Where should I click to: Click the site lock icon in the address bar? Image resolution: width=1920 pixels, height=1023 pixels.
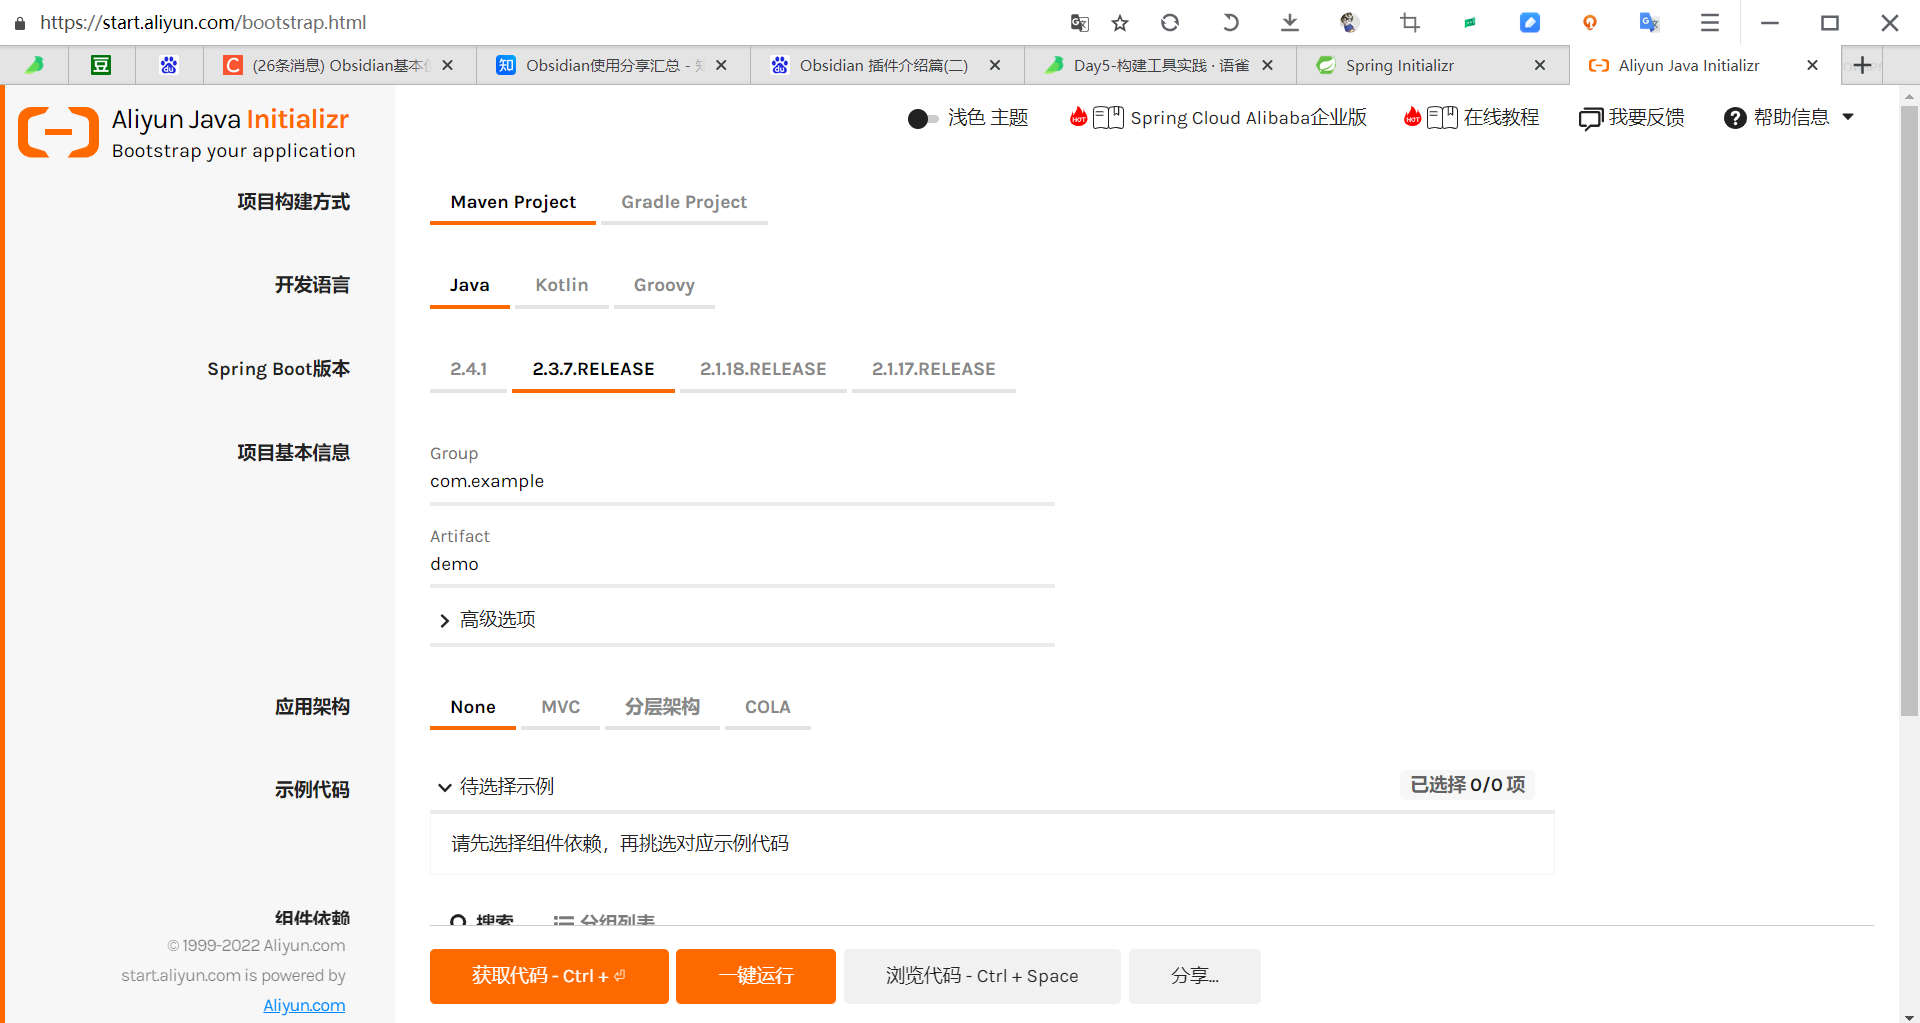(20, 22)
